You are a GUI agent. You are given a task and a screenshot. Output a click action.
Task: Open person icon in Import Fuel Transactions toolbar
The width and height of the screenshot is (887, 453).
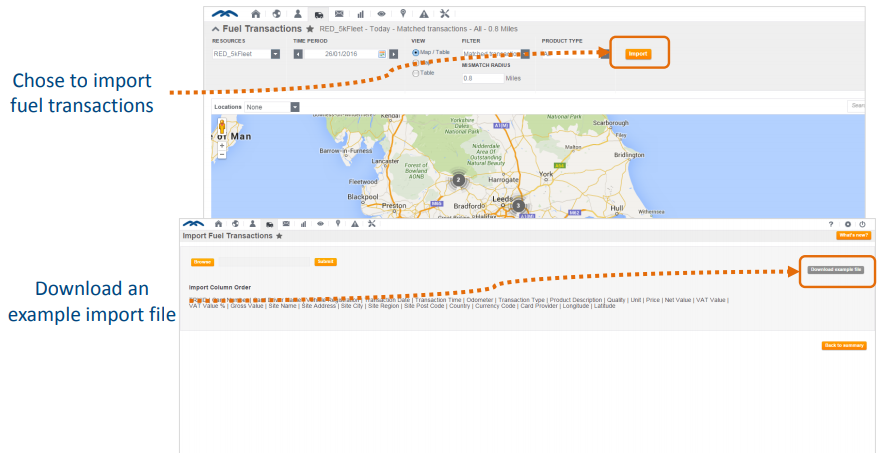pos(253,224)
